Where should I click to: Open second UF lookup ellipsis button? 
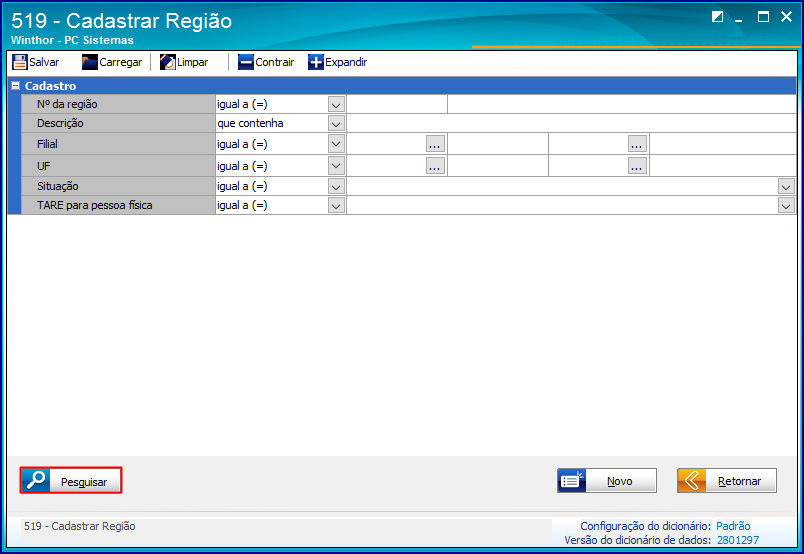[x=637, y=166]
